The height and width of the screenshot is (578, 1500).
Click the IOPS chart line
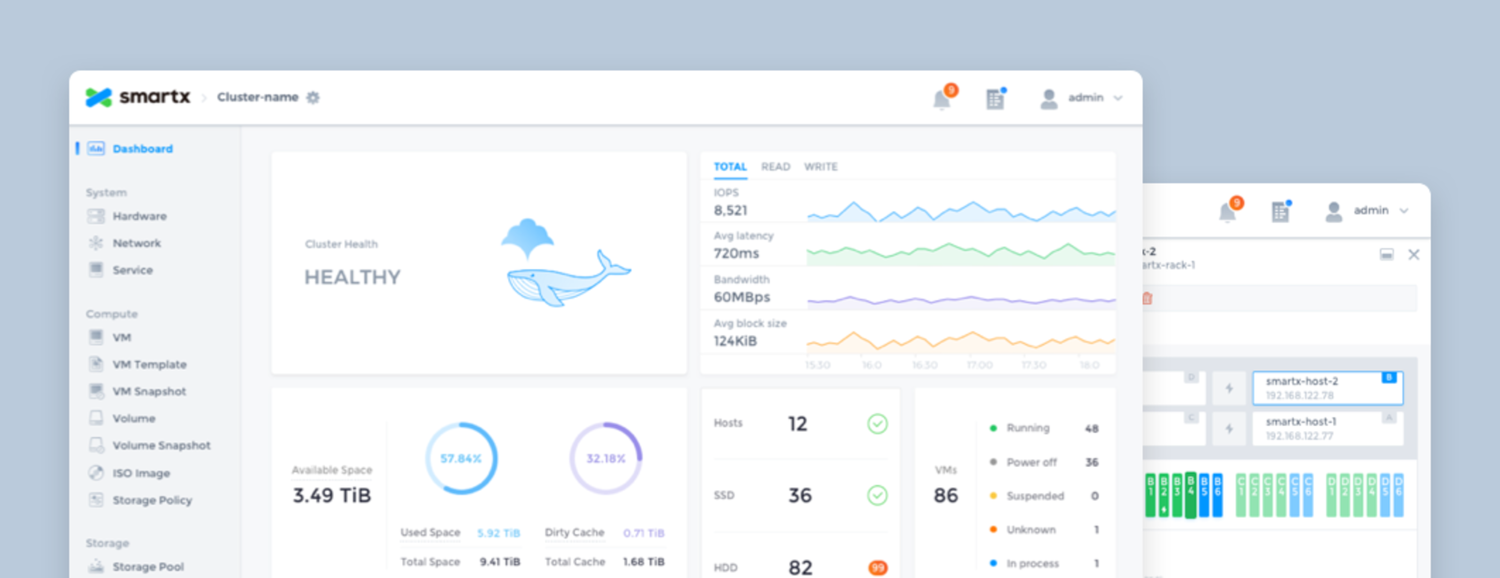pos(961,211)
